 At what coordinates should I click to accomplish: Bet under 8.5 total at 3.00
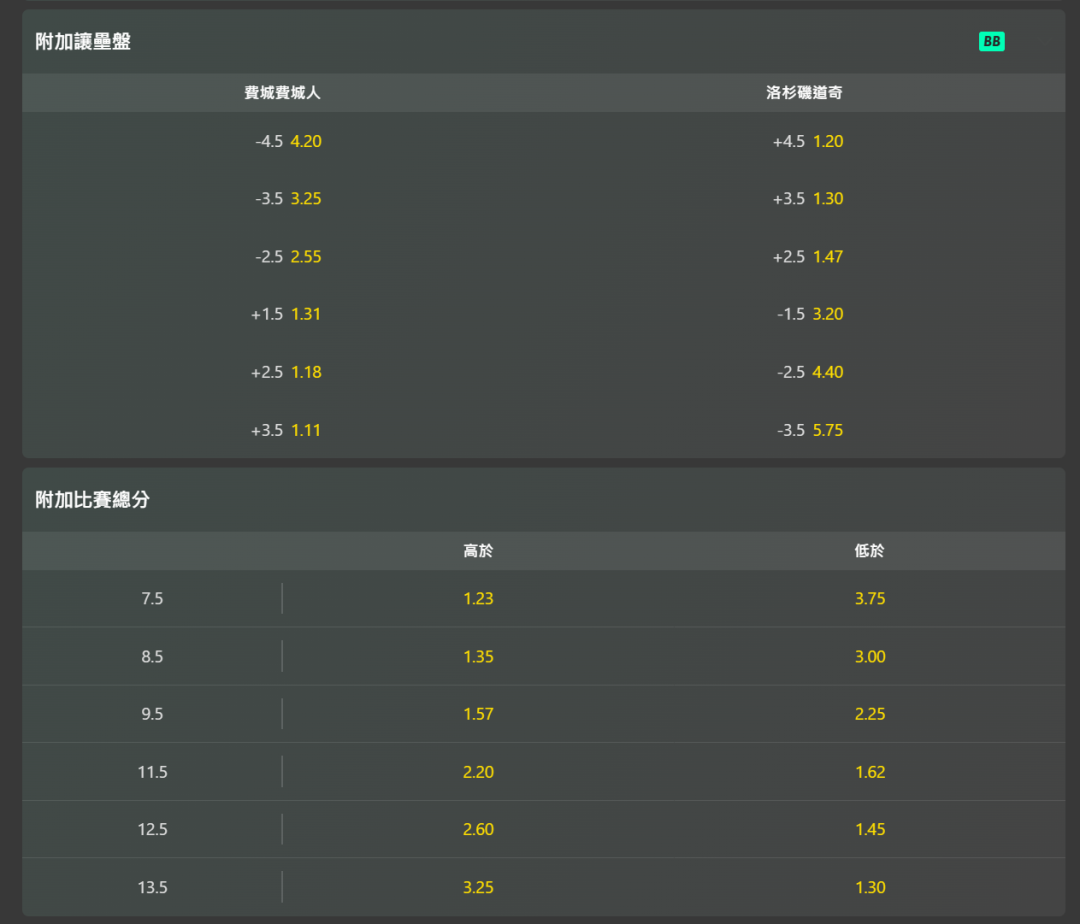point(869,656)
